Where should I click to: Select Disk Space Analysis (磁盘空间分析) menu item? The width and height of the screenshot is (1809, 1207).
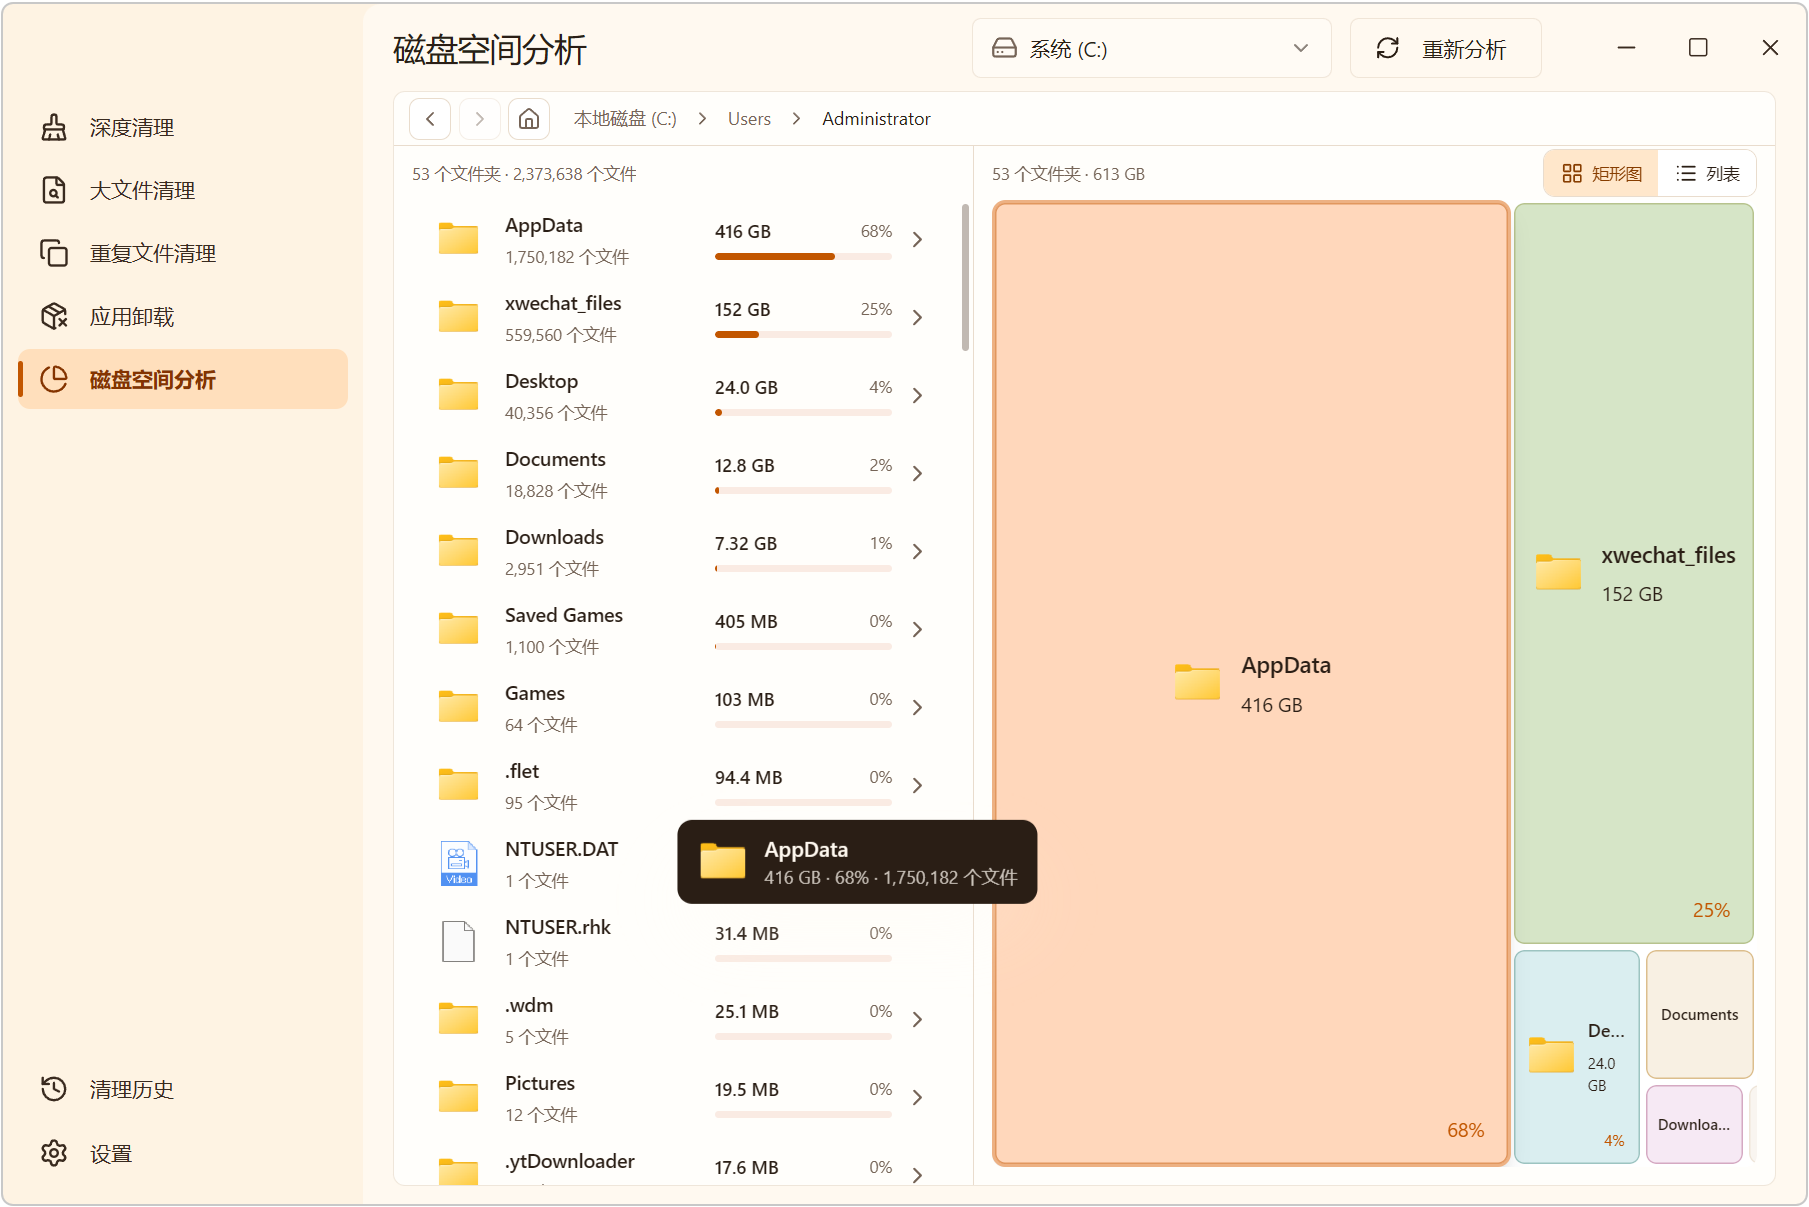(182, 379)
